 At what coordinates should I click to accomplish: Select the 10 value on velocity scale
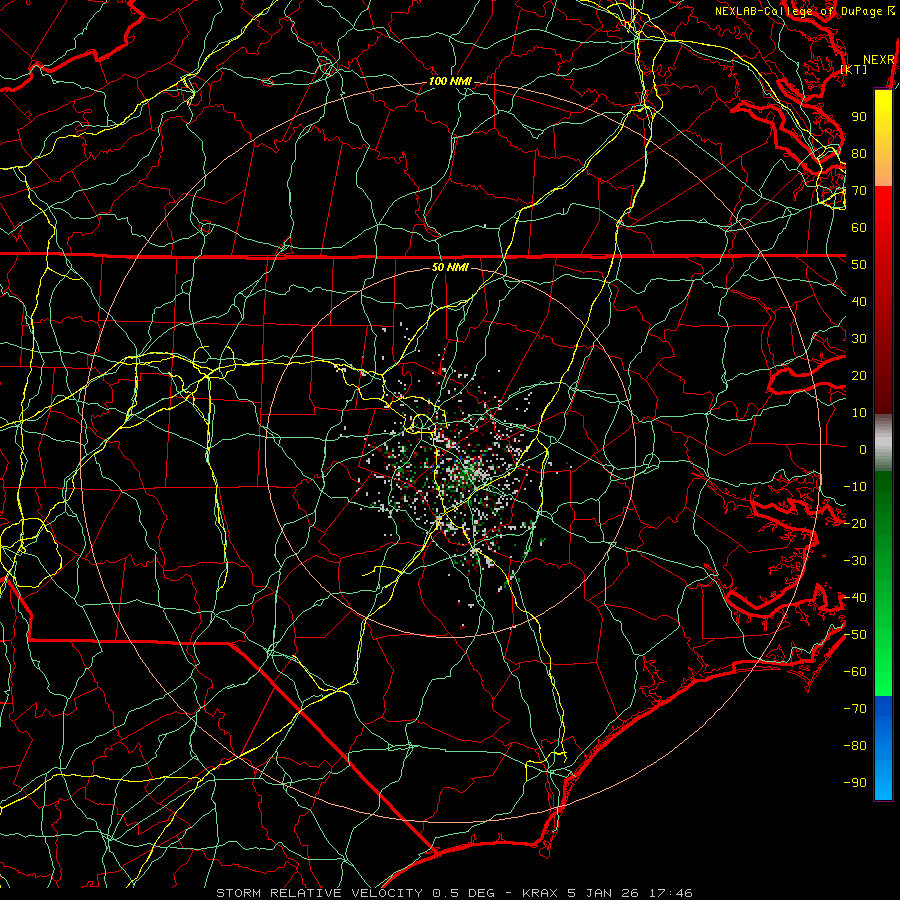point(859,413)
